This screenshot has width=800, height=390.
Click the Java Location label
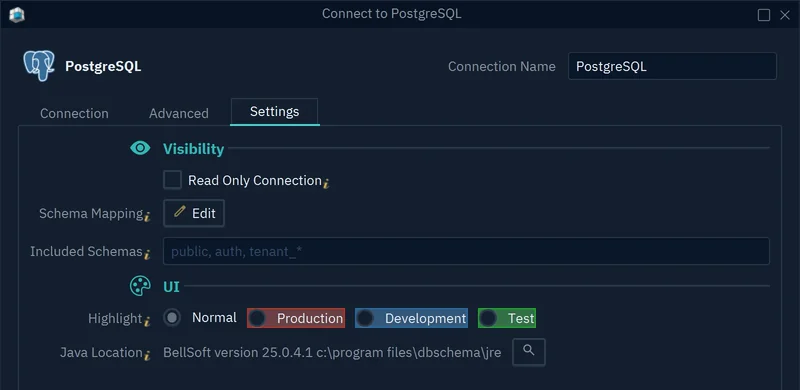point(101,352)
